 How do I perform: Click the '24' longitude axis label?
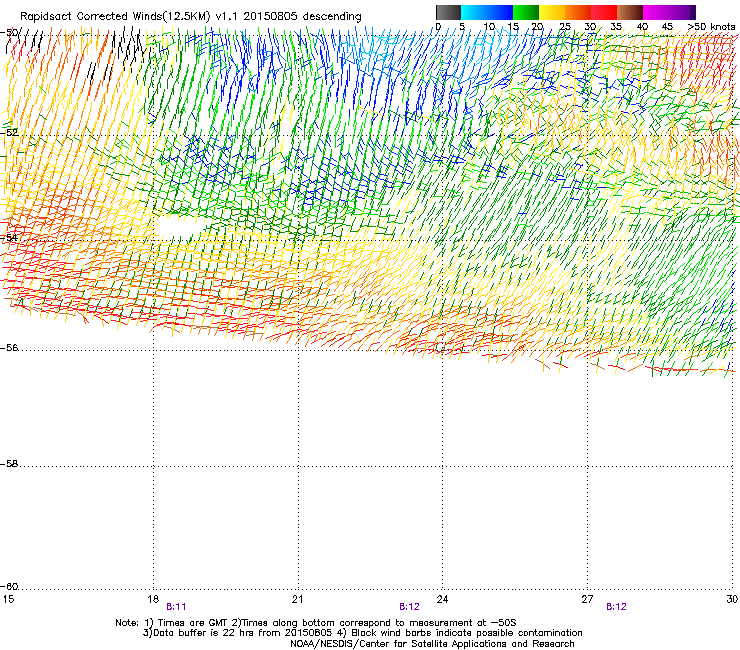[x=442, y=599]
